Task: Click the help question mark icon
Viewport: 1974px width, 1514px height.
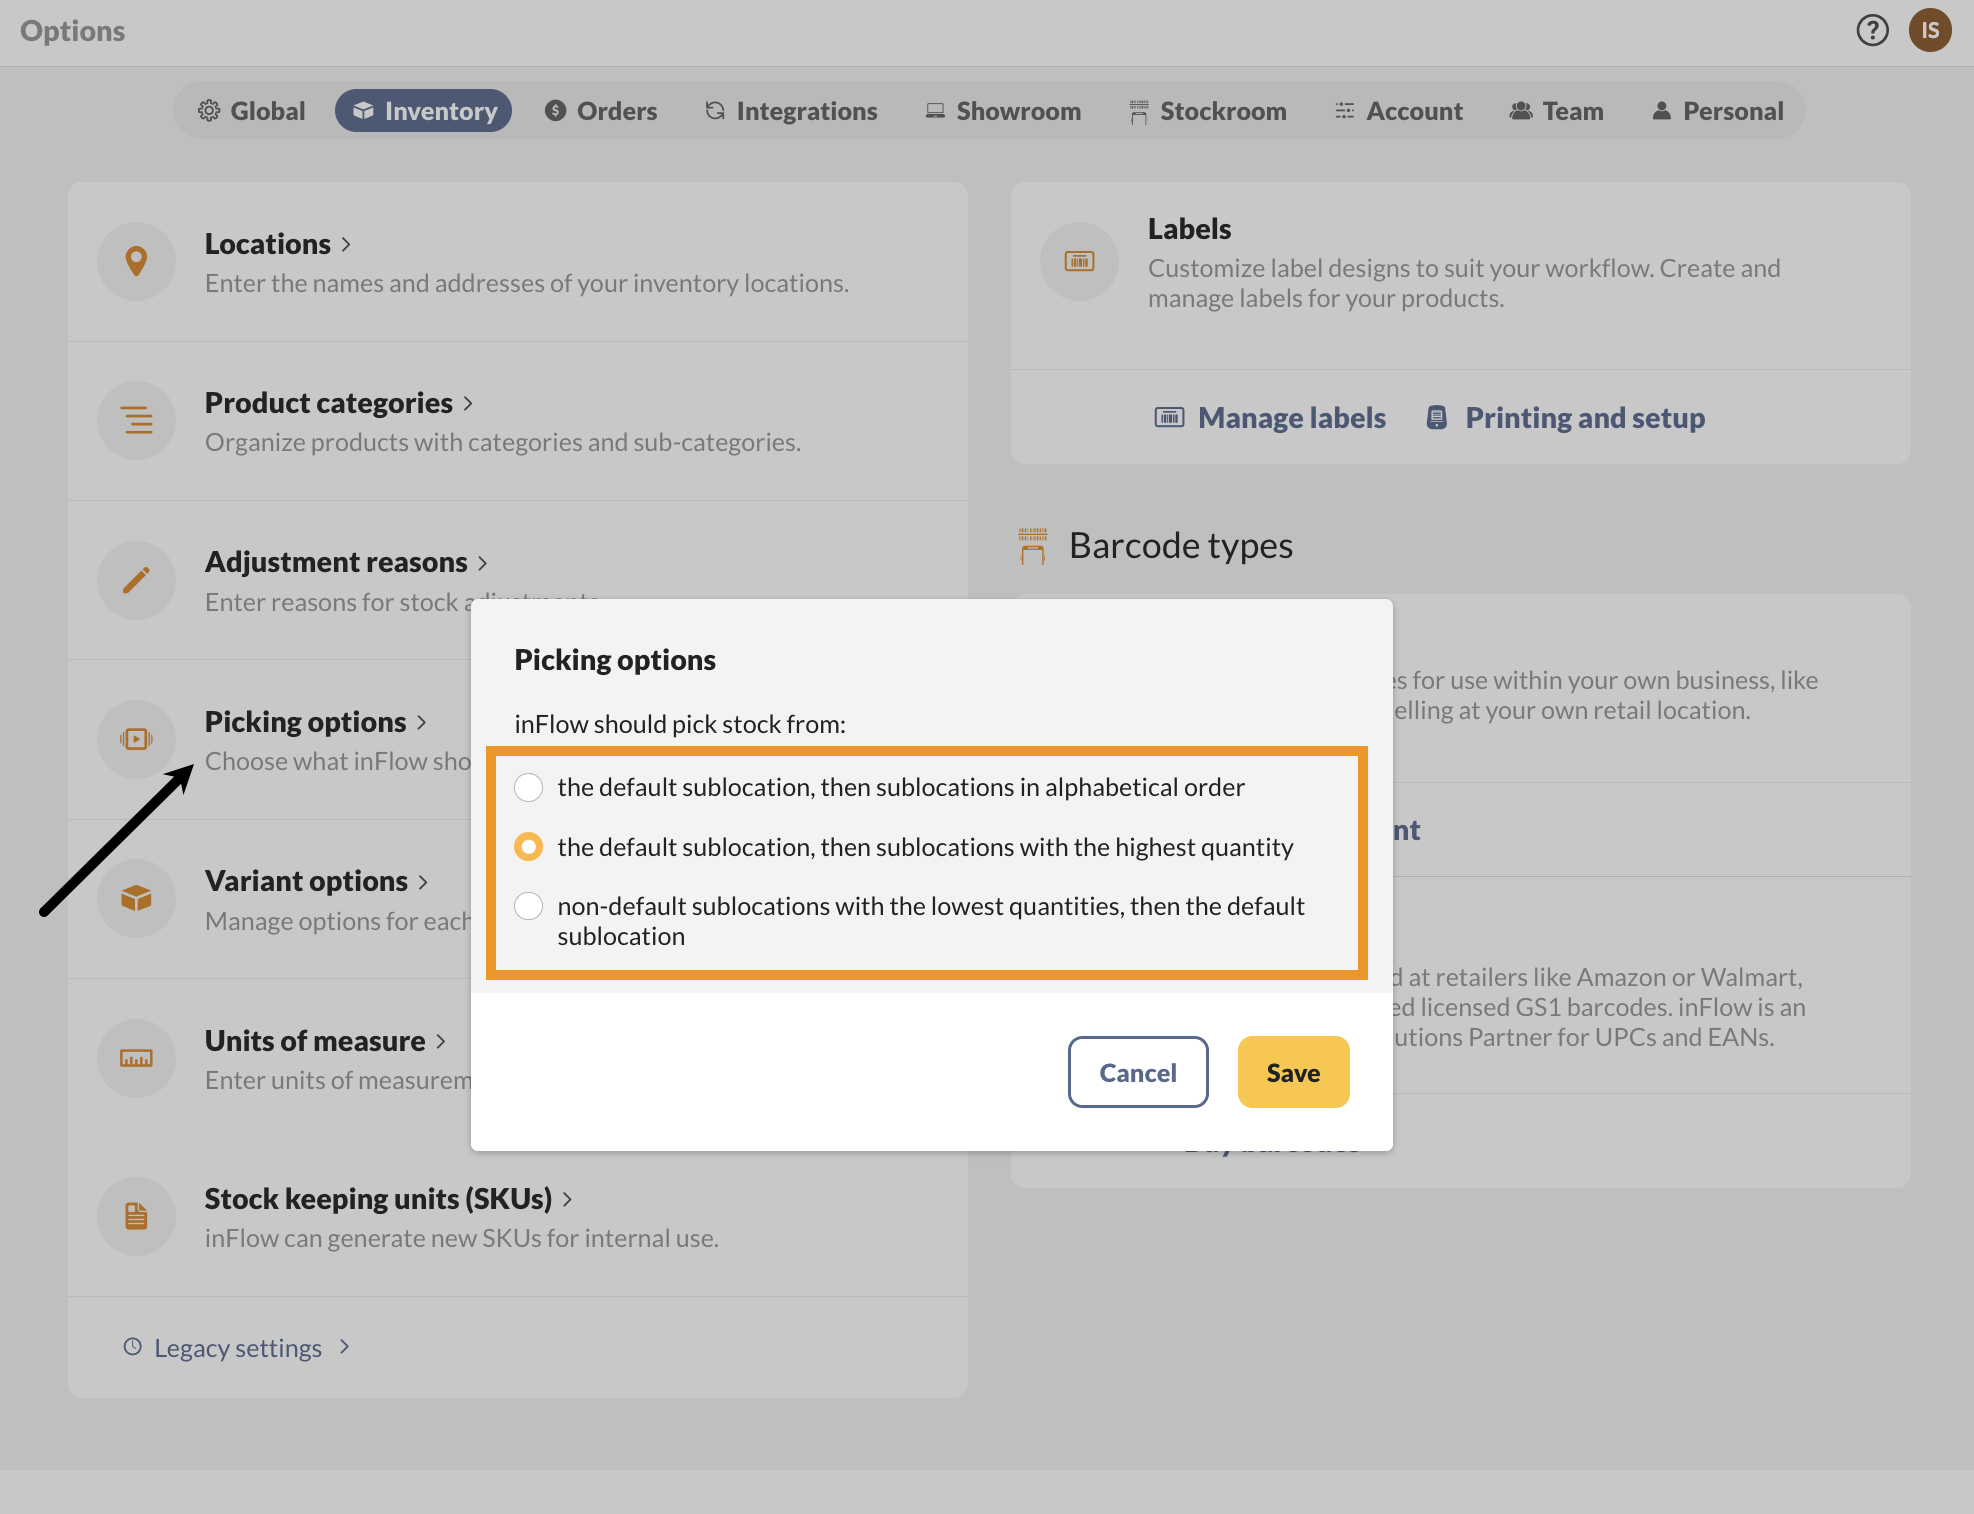Action: click(1872, 30)
